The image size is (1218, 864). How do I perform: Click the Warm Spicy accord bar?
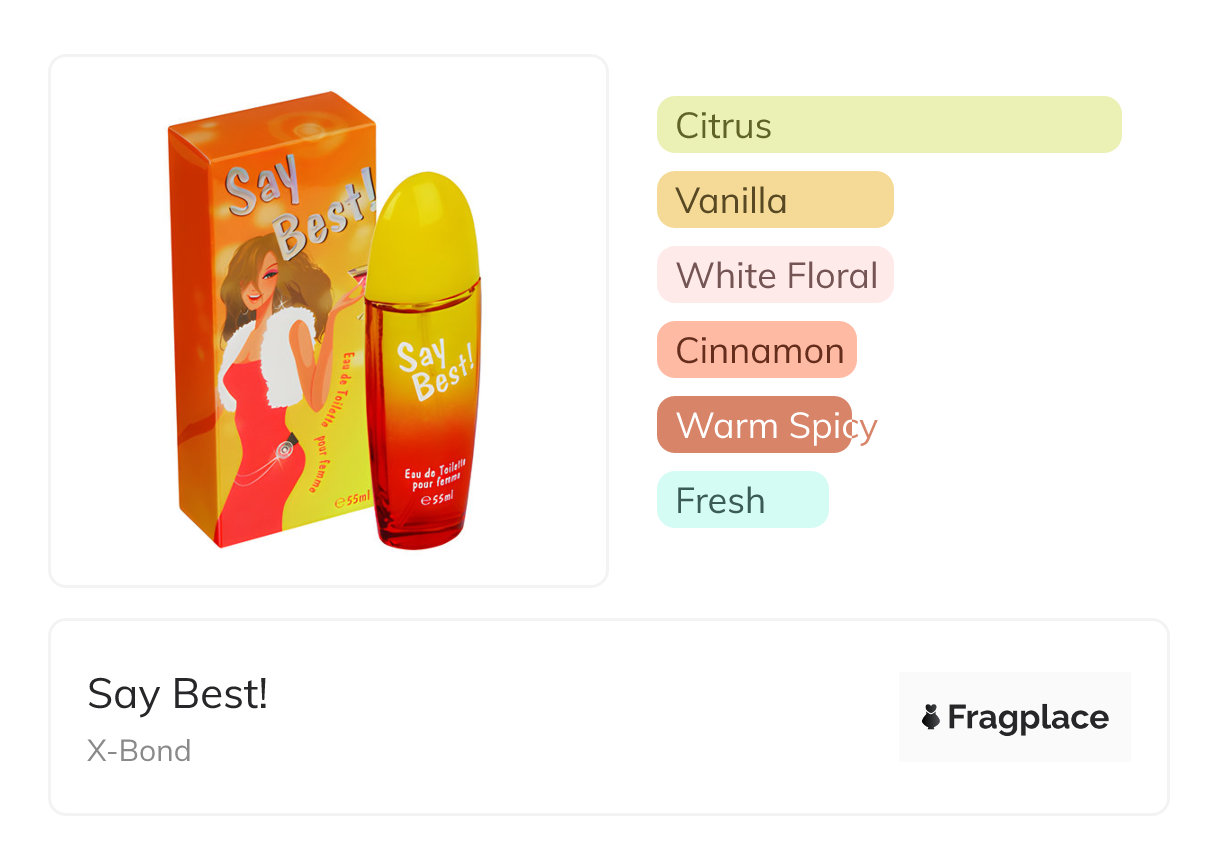754,425
